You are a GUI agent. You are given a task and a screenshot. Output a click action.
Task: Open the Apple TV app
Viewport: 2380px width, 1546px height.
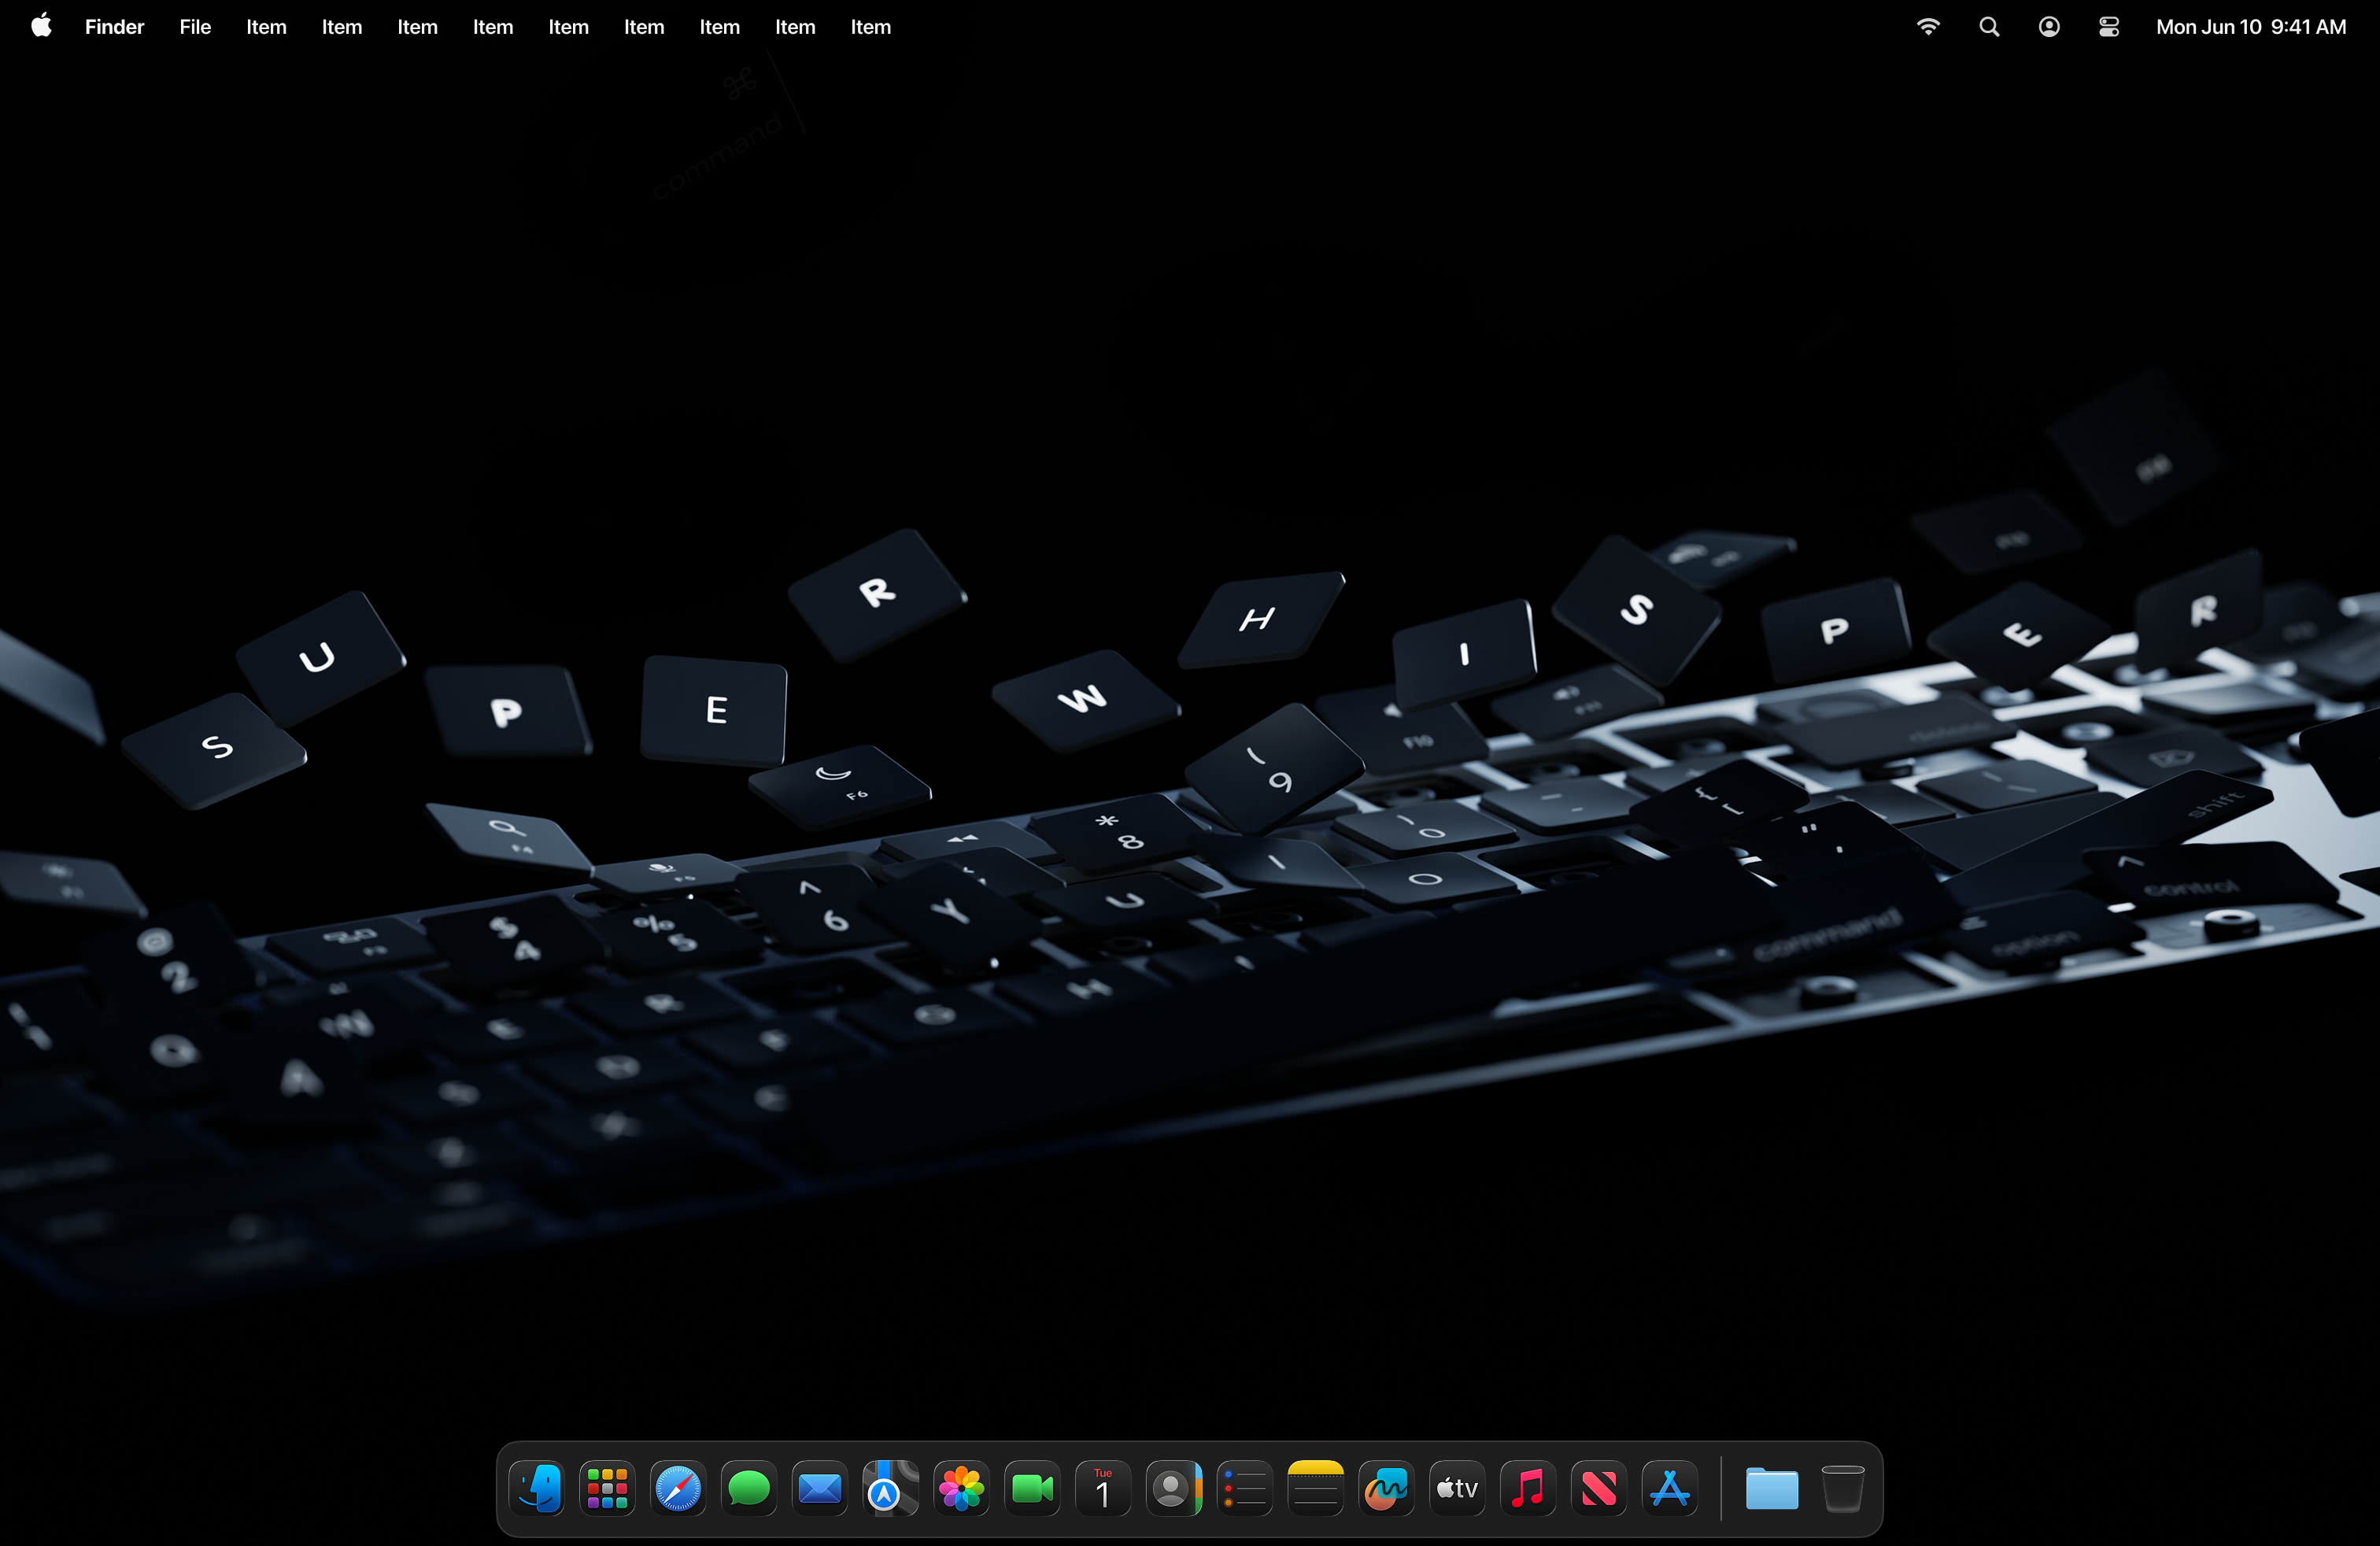point(1457,1489)
